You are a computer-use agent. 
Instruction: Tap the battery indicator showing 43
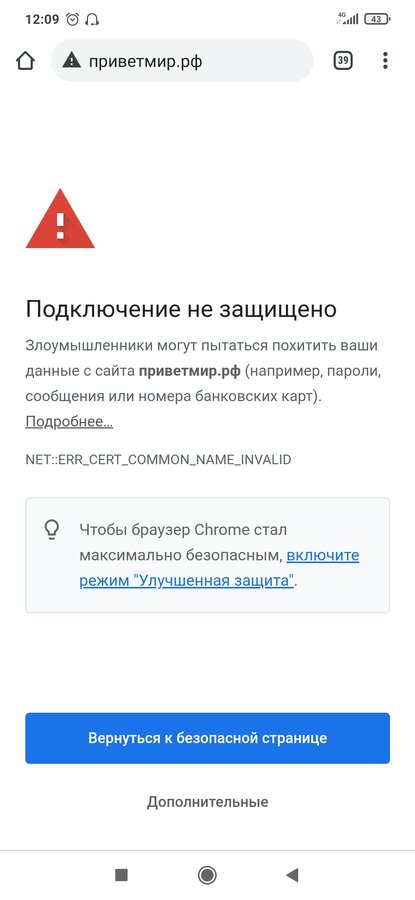(x=377, y=19)
